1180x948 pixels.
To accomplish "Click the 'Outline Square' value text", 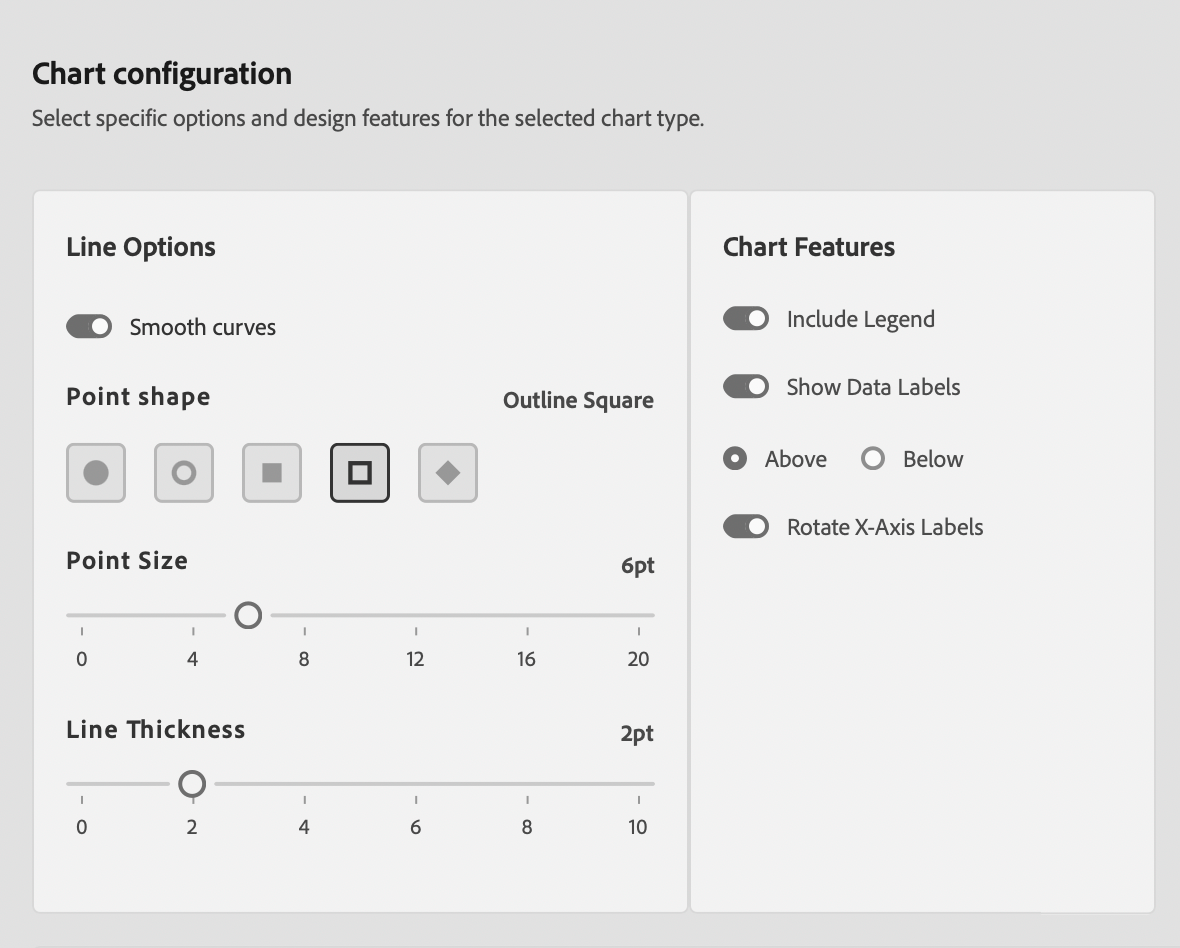I will pos(578,400).
